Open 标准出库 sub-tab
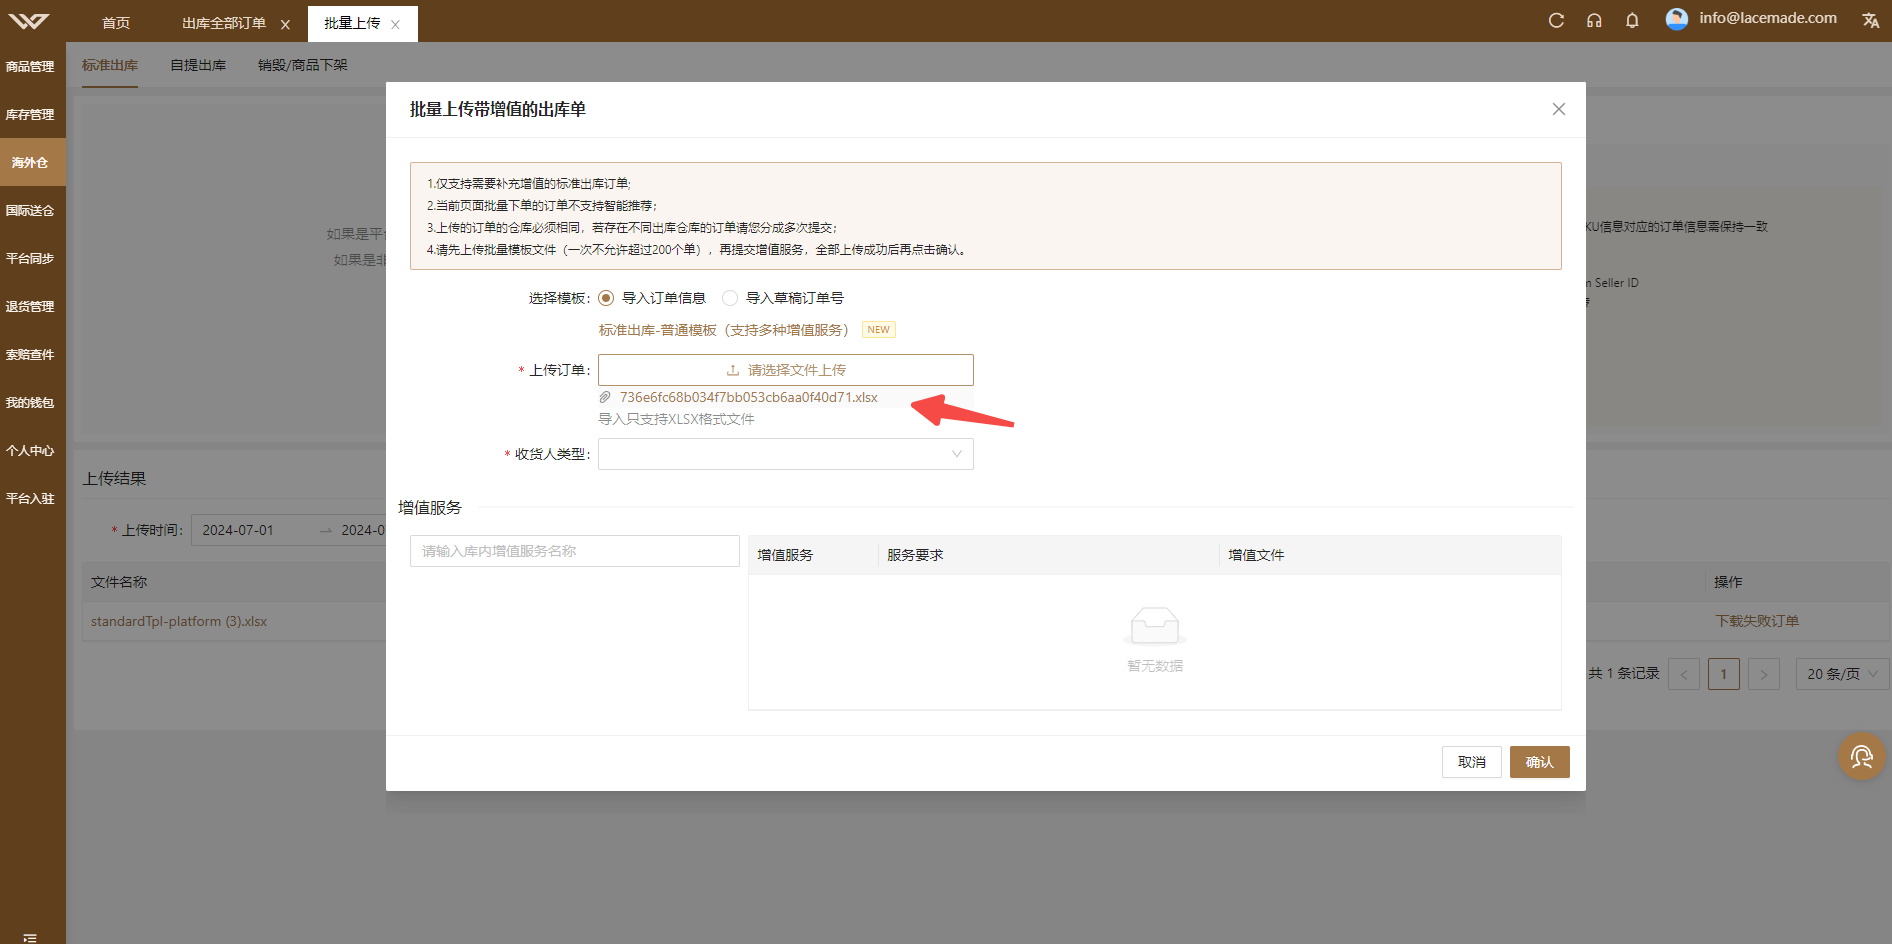The height and width of the screenshot is (944, 1892). 110,65
